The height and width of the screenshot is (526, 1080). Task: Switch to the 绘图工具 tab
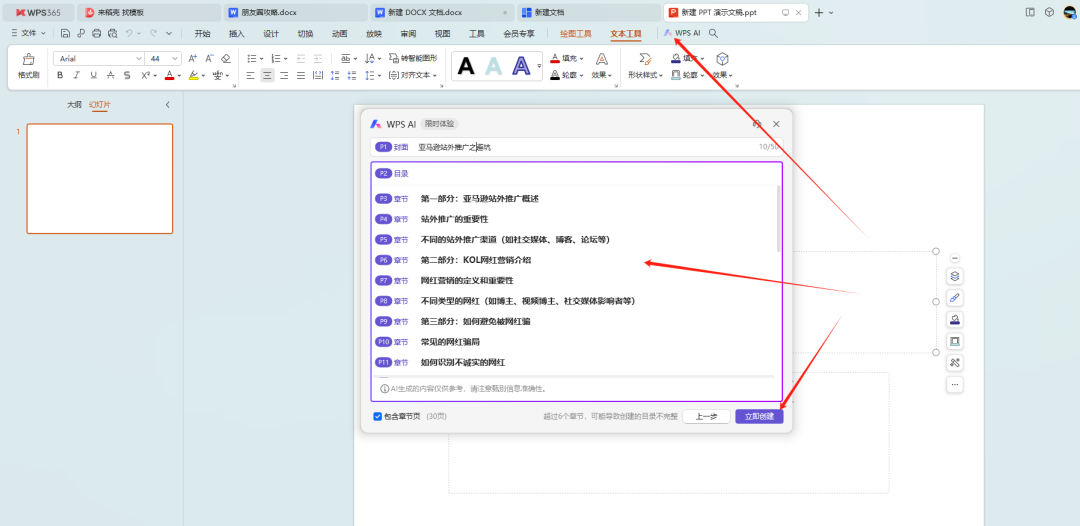point(575,33)
